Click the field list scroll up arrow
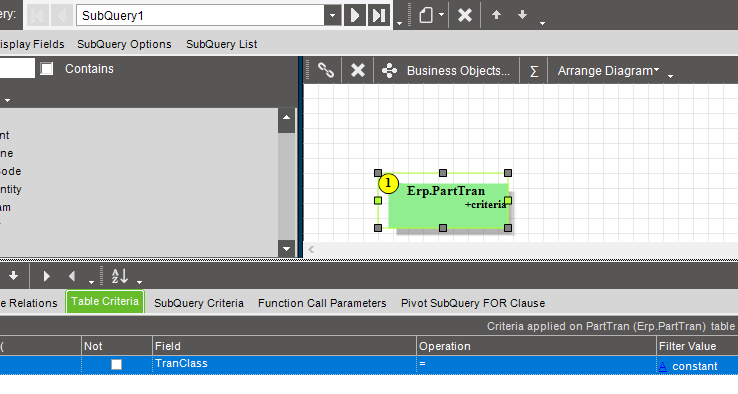Screen dimensions: 738x394 pyautogui.click(x=286, y=117)
